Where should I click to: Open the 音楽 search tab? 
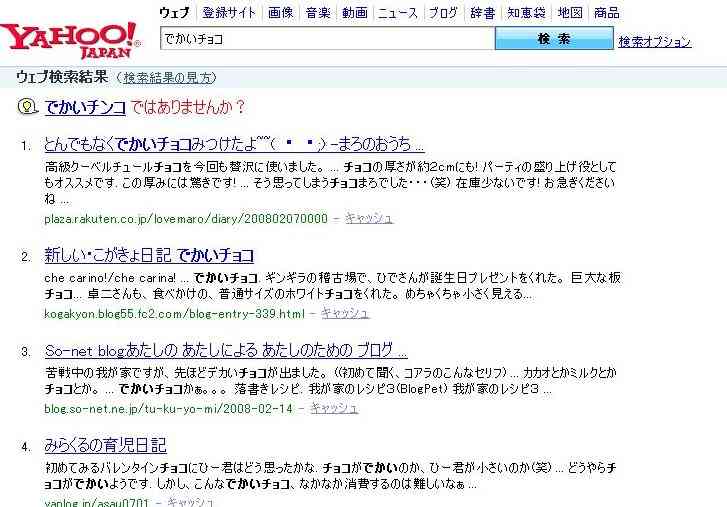(x=318, y=13)
